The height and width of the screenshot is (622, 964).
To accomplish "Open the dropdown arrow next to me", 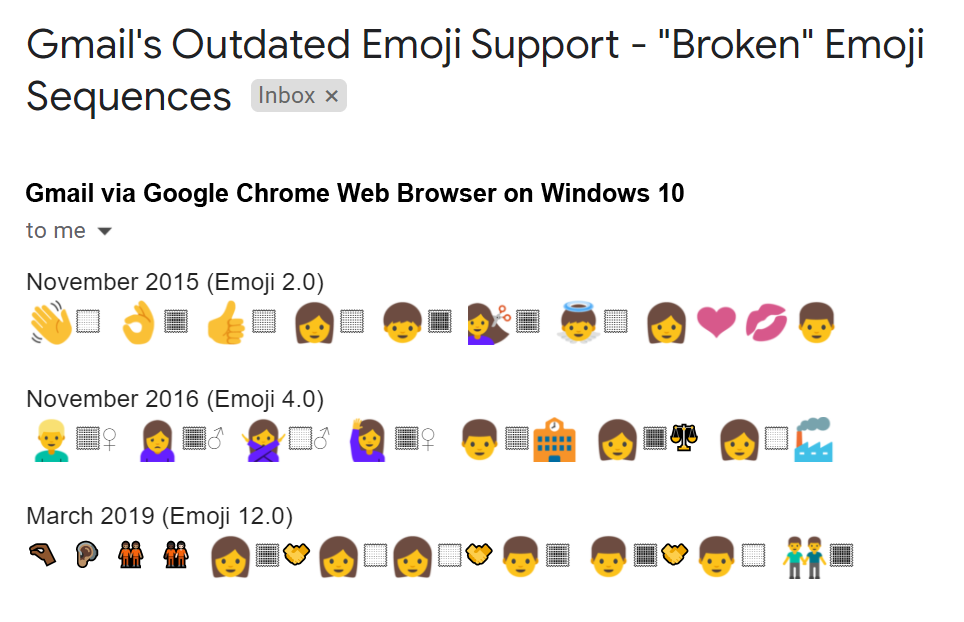I will [x=104, y=230].
